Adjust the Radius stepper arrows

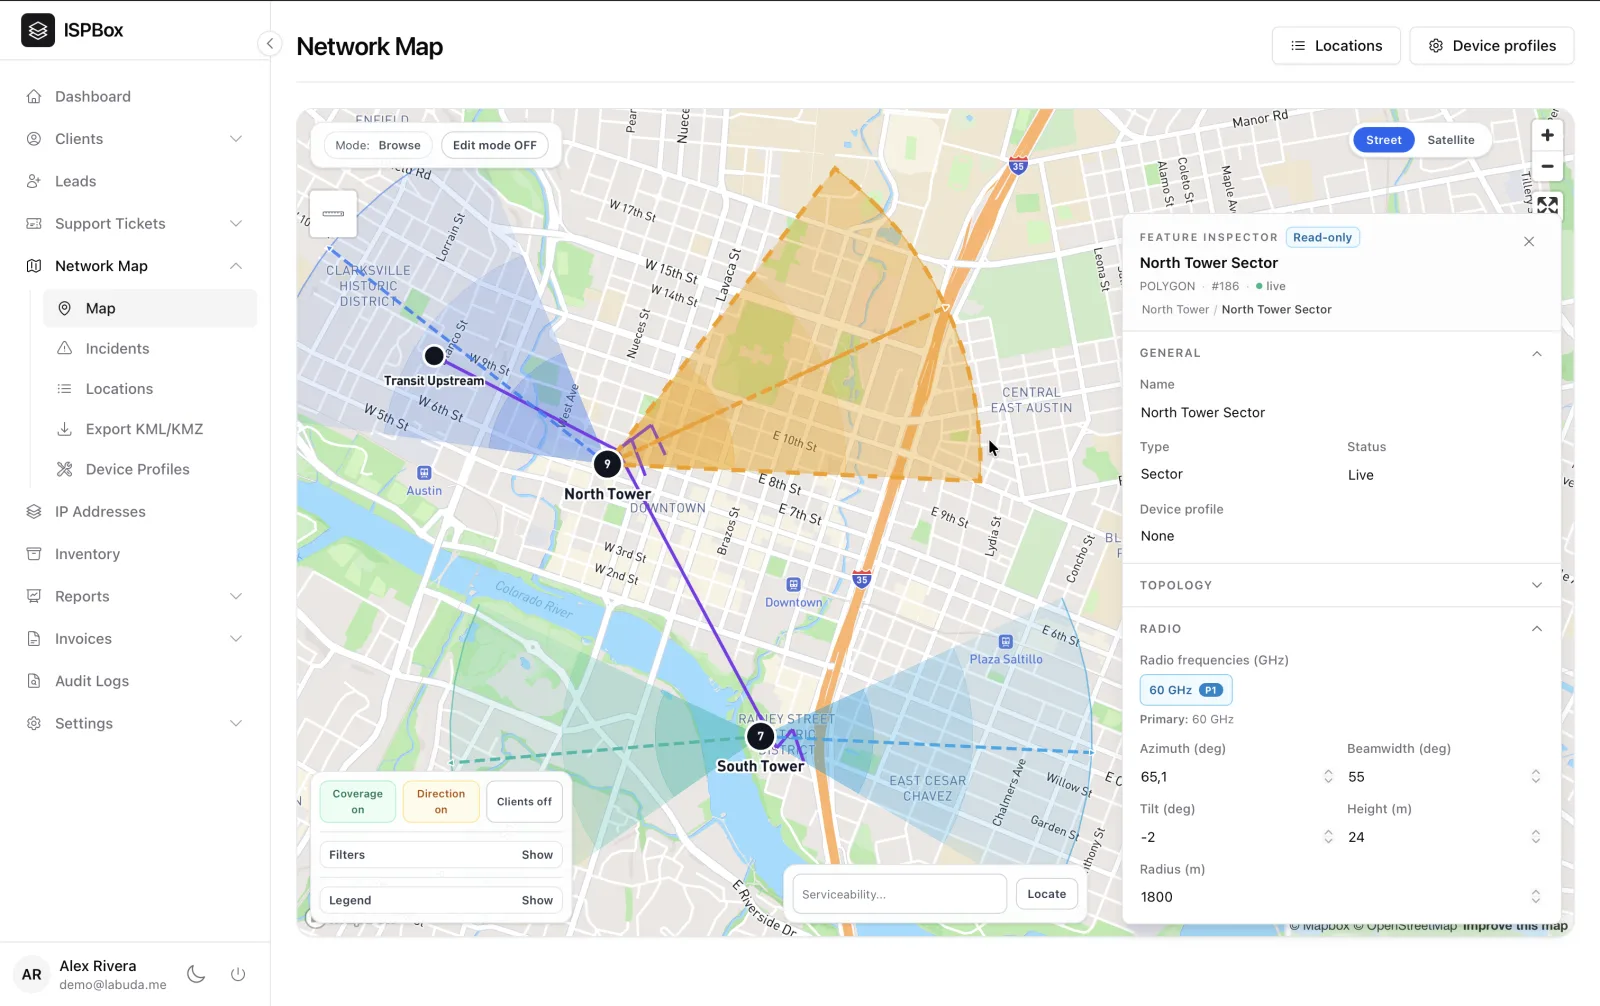(x=1536, y=897)
